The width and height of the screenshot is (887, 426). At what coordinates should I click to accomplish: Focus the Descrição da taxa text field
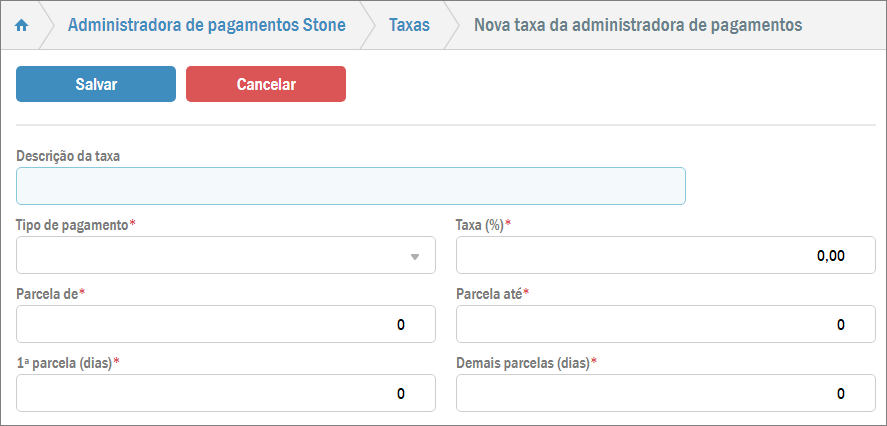[x=350, y=186]
